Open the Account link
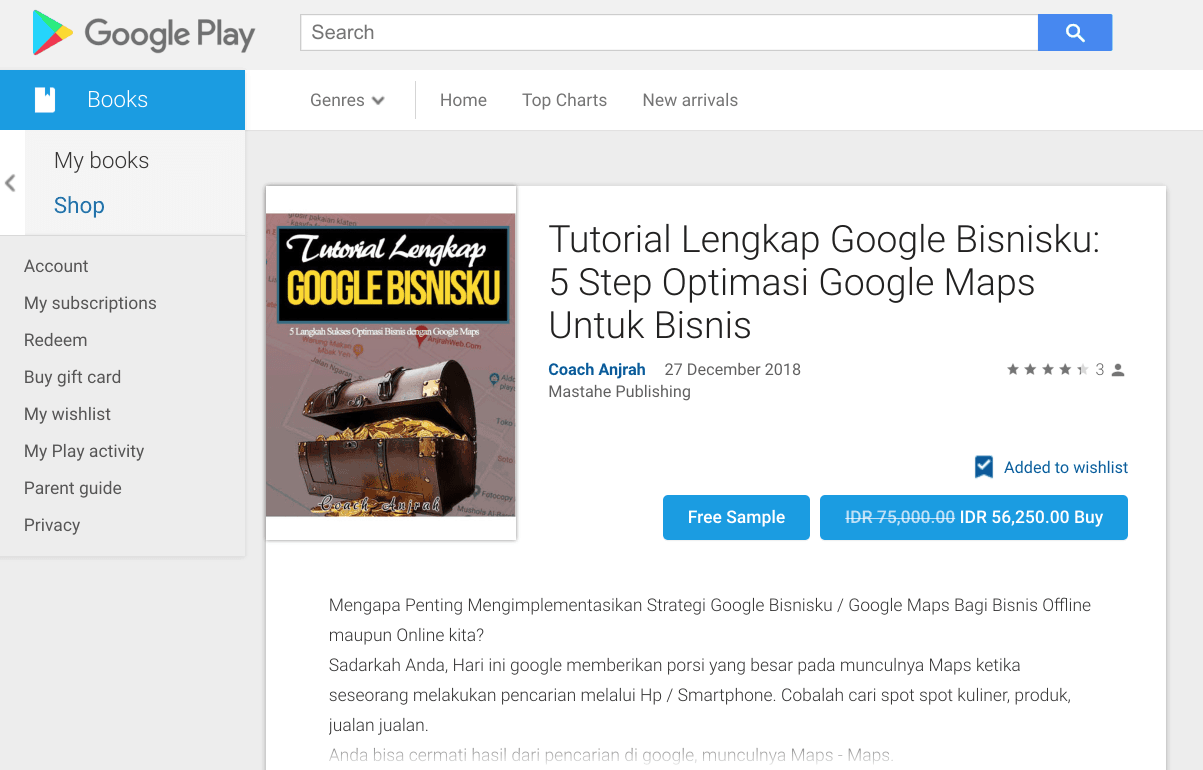This screenshot has height=770, width=1203. coord(56,266)
